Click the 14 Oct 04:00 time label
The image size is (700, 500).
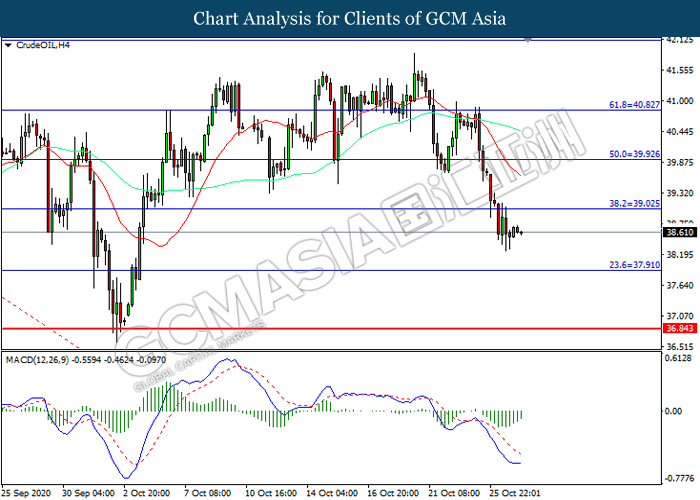click(332, 494)
